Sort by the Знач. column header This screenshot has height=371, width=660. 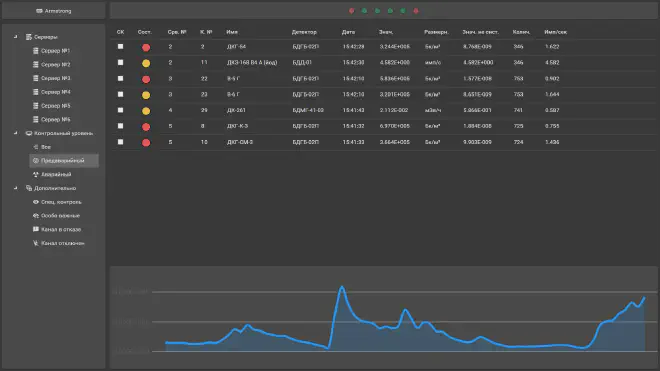(386, 32)
